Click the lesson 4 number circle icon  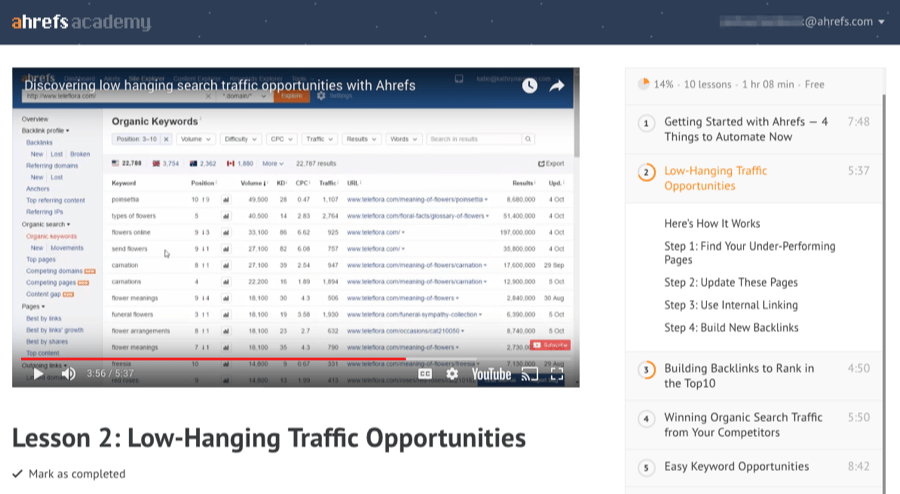coord(646,419)
